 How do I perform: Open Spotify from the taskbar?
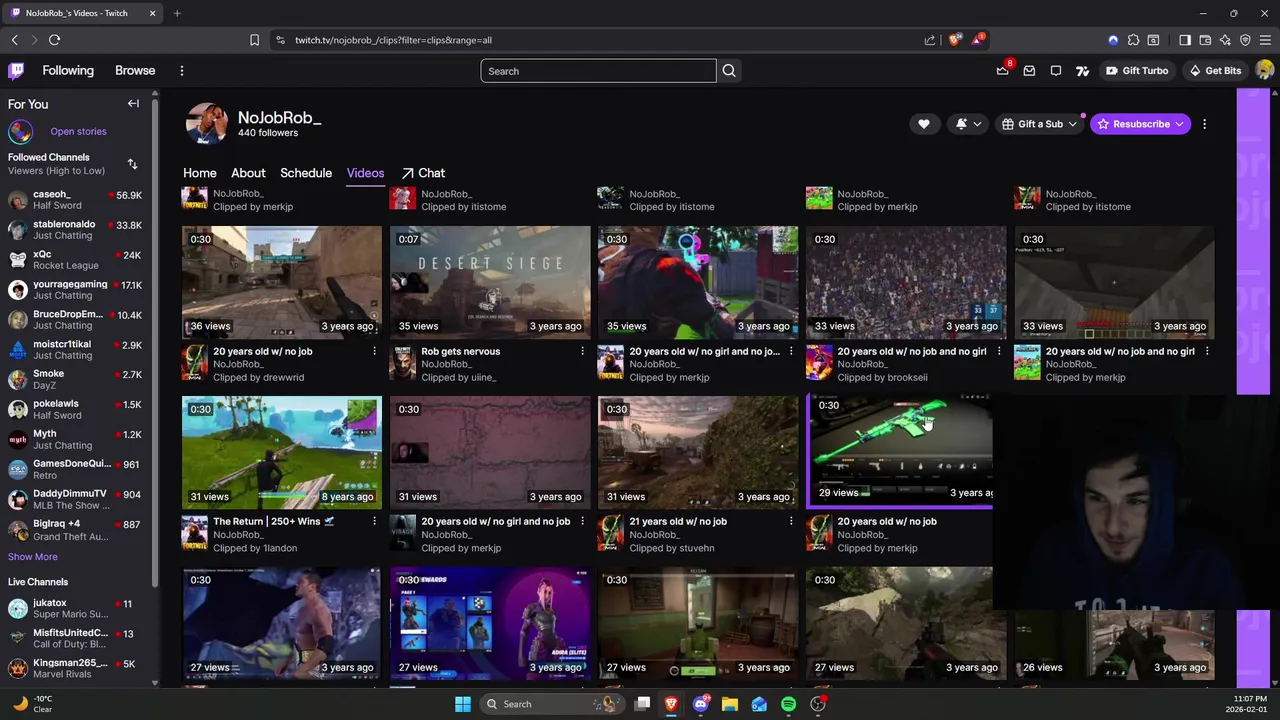788,704
